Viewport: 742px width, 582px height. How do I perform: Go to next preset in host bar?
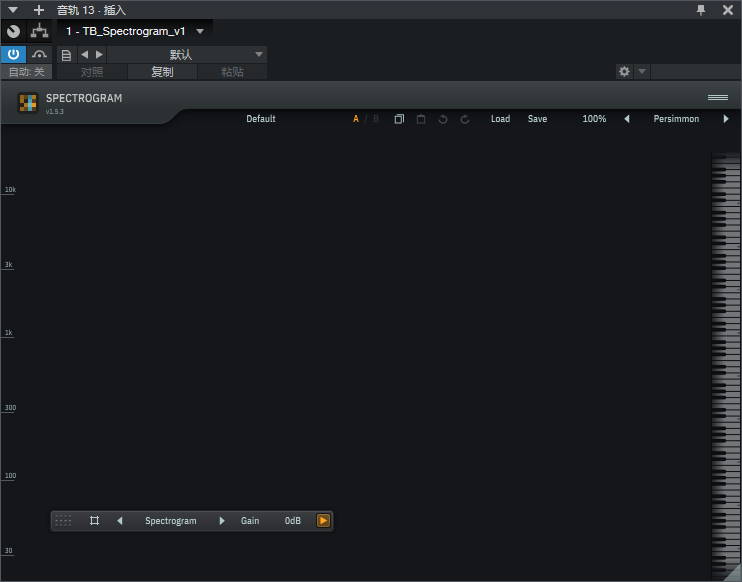tap(99, 54)
